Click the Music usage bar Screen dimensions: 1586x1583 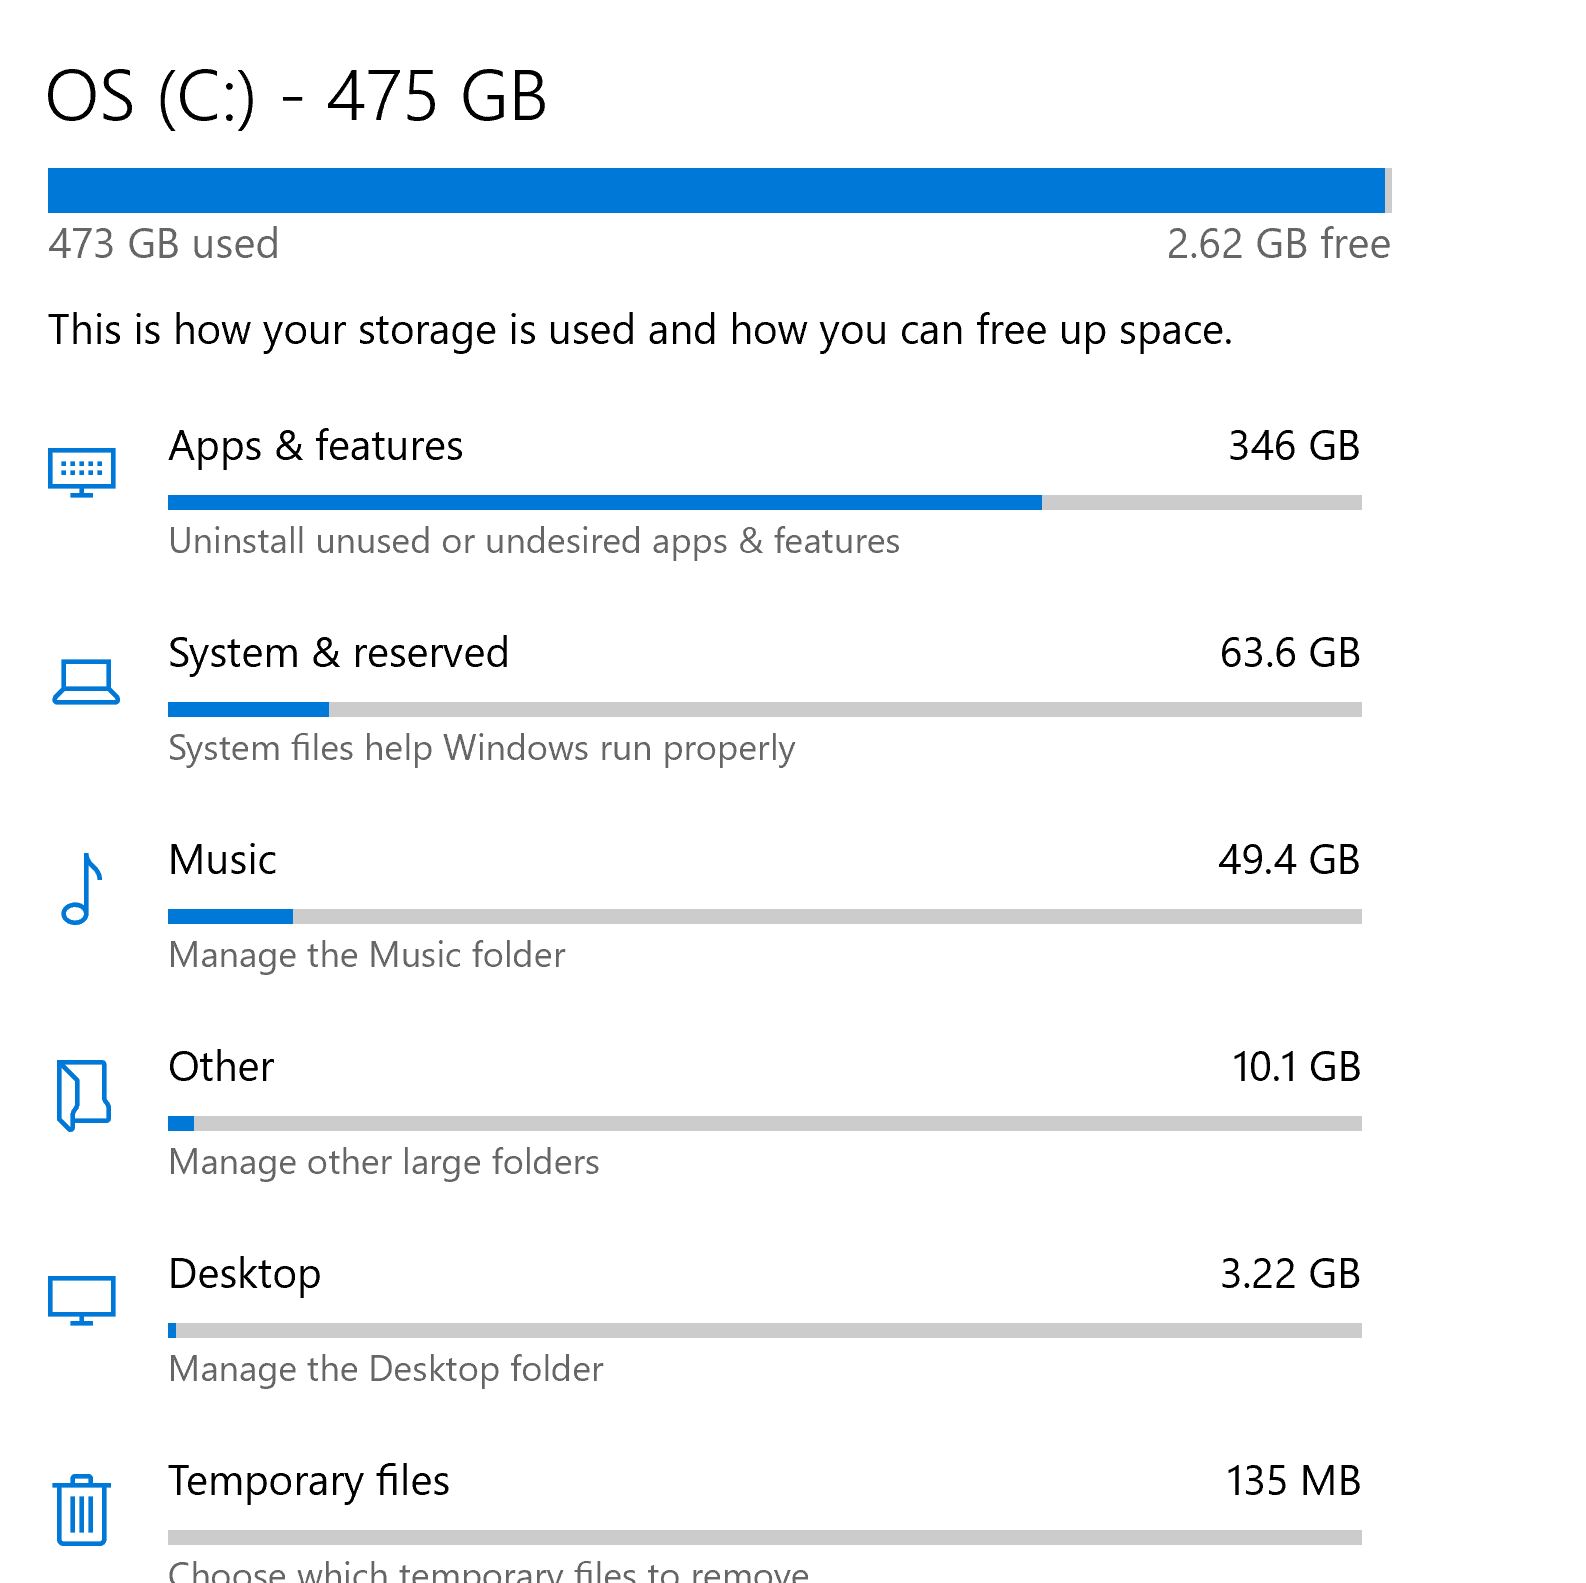pos(764,916)
